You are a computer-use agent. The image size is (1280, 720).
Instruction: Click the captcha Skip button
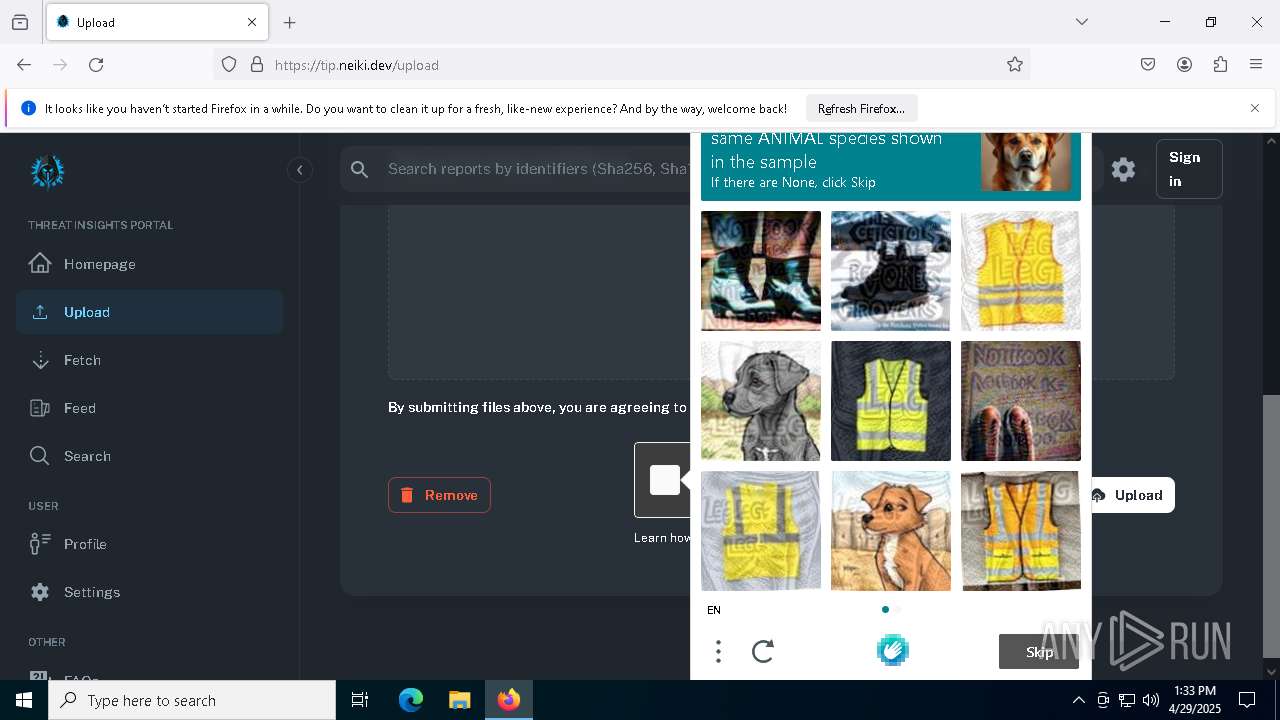pyautogui.click(x=1039, y=652)
